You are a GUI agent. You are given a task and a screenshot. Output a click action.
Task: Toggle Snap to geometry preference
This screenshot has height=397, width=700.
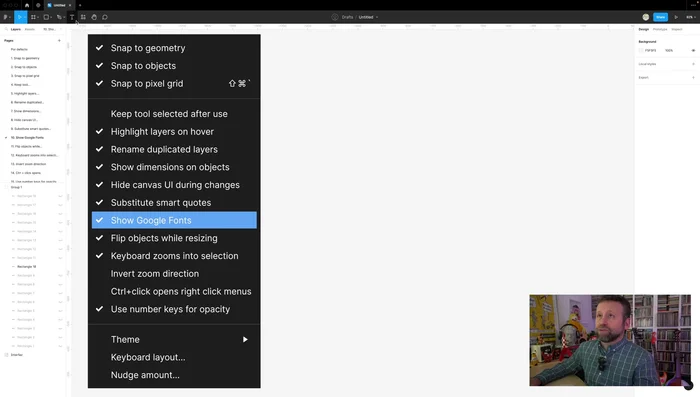[x=174, y=48]
